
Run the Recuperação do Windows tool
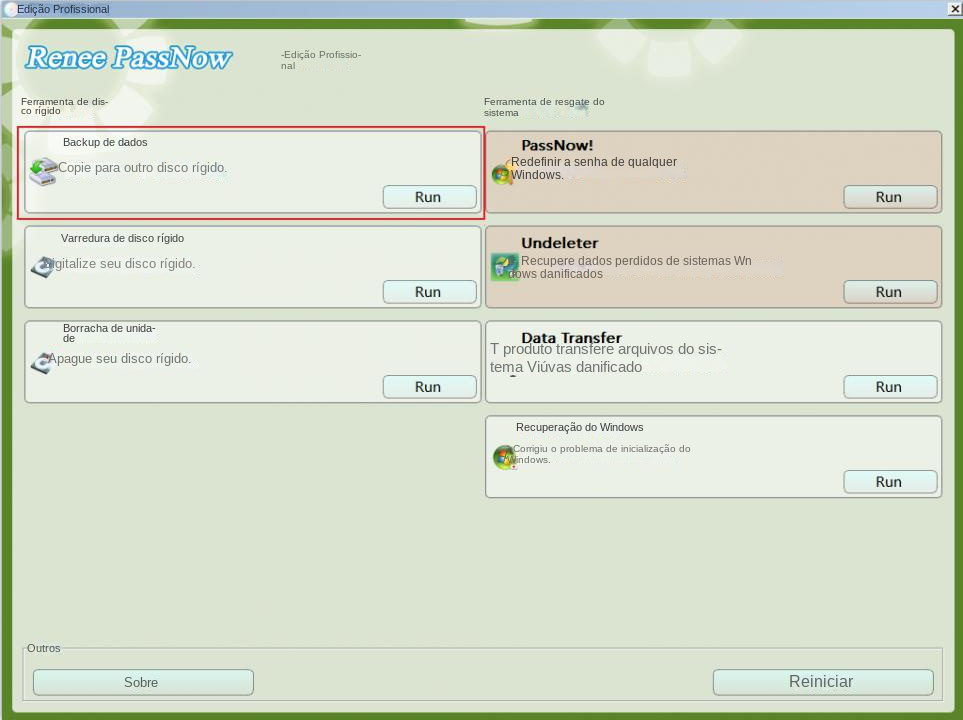[x=889, y=482]
